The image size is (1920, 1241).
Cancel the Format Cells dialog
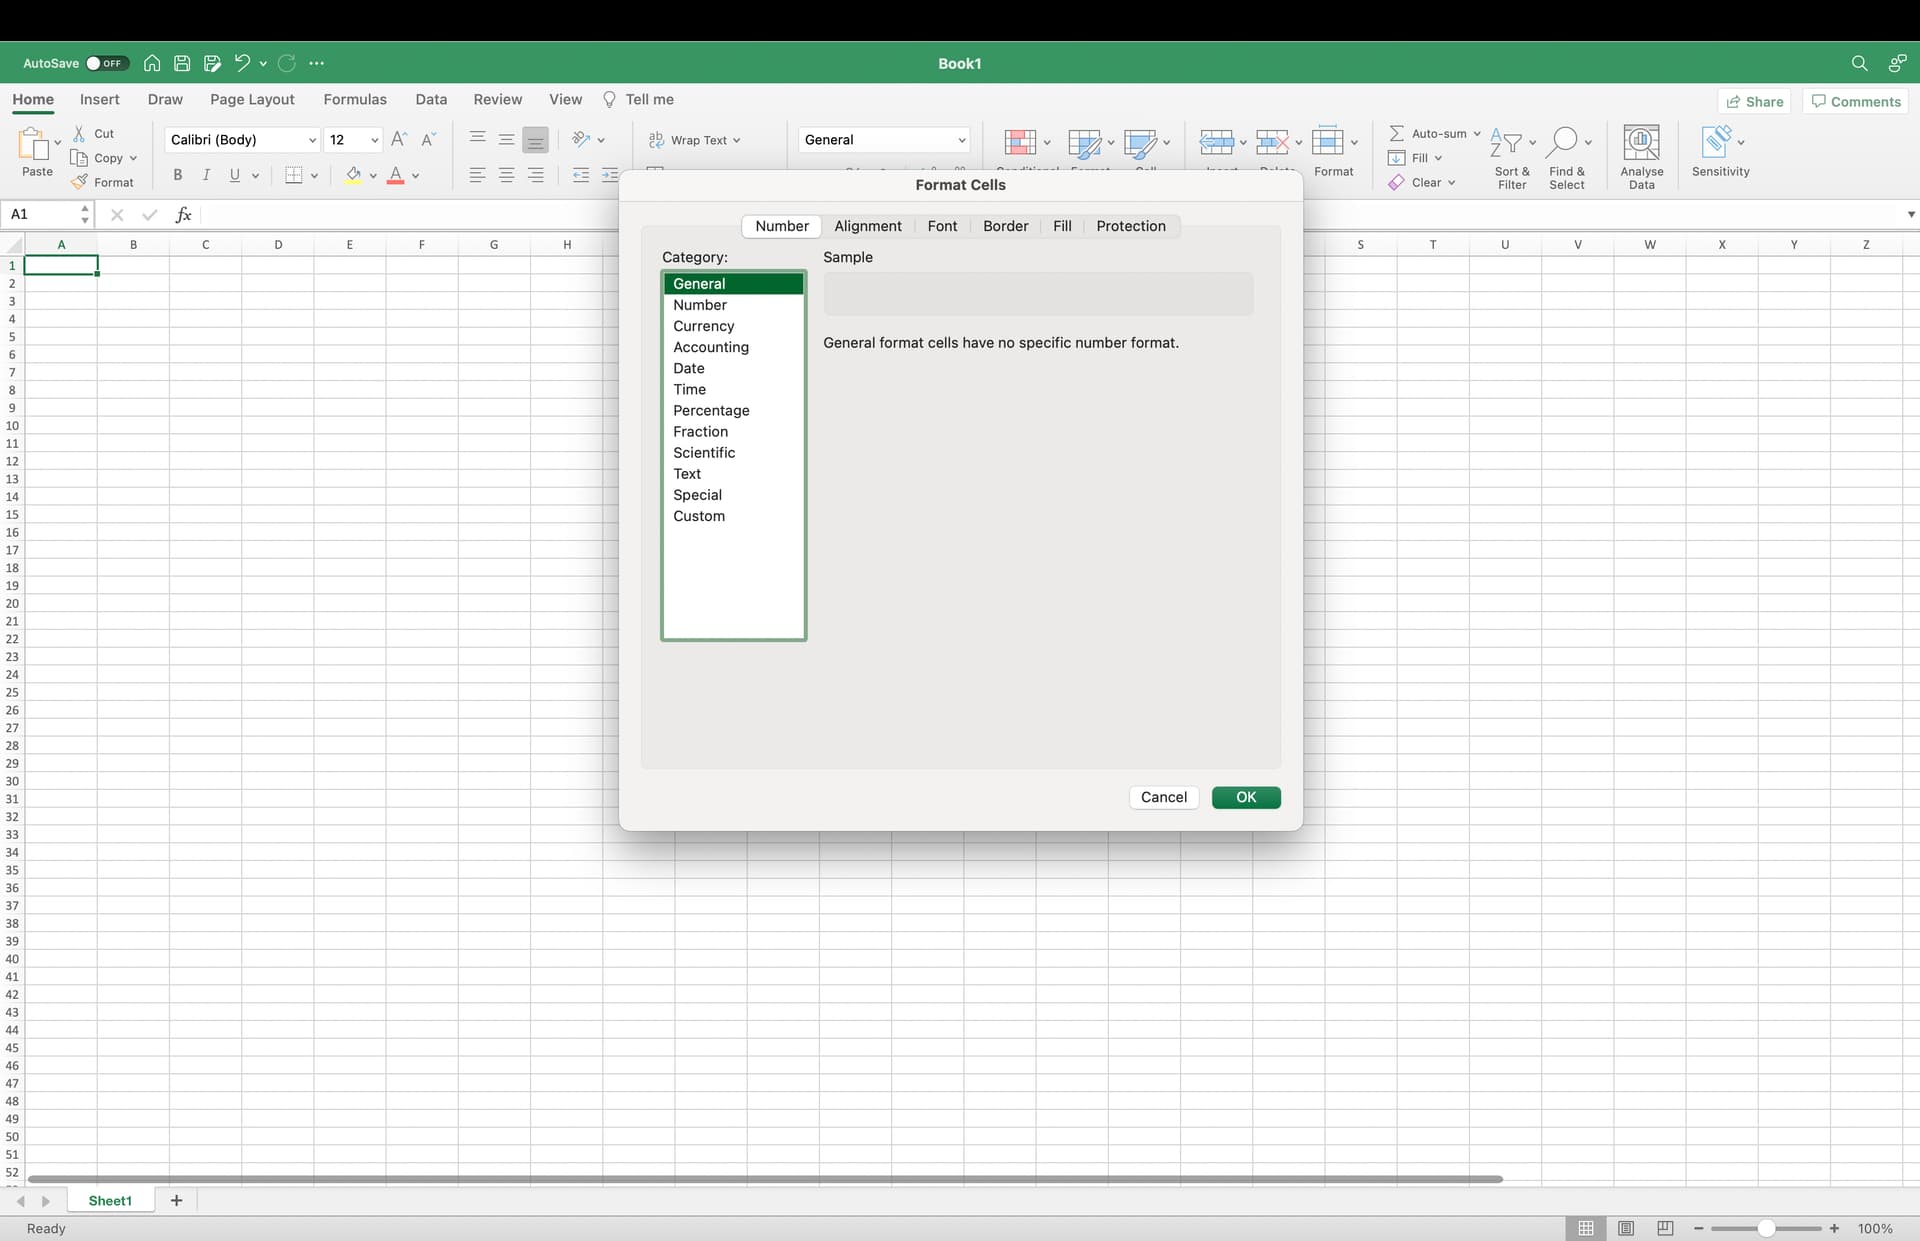point(1163,797)
